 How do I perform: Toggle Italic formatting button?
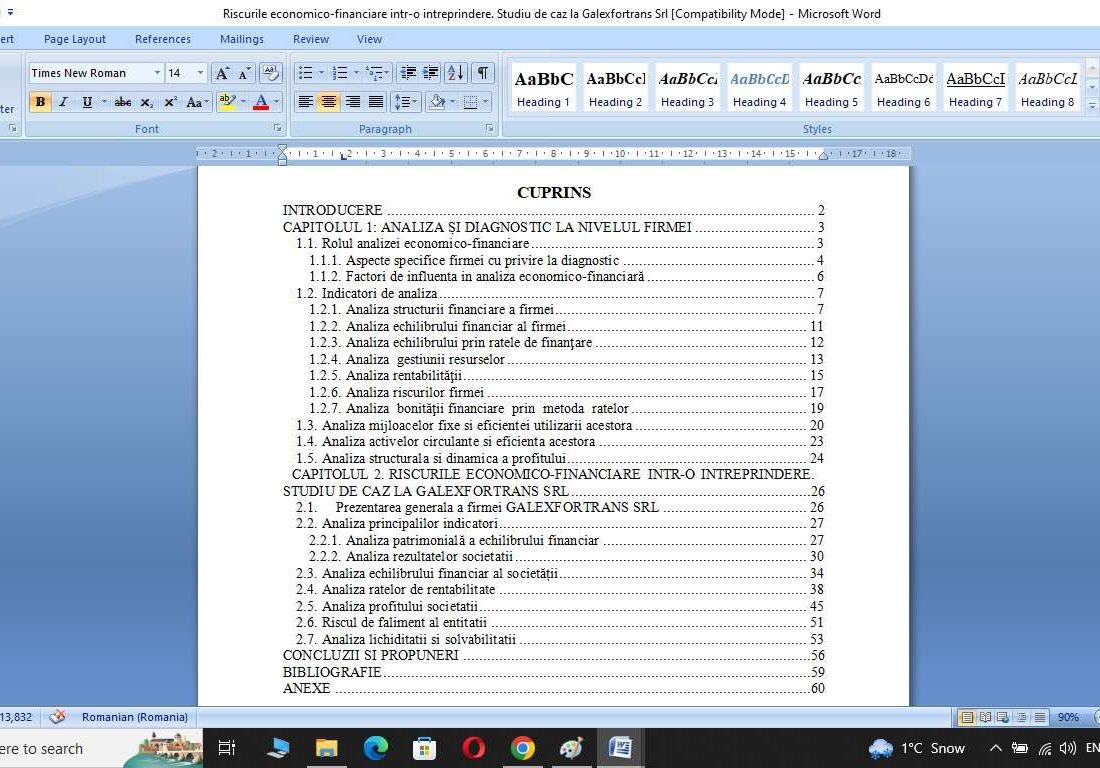tap(63, 102)
